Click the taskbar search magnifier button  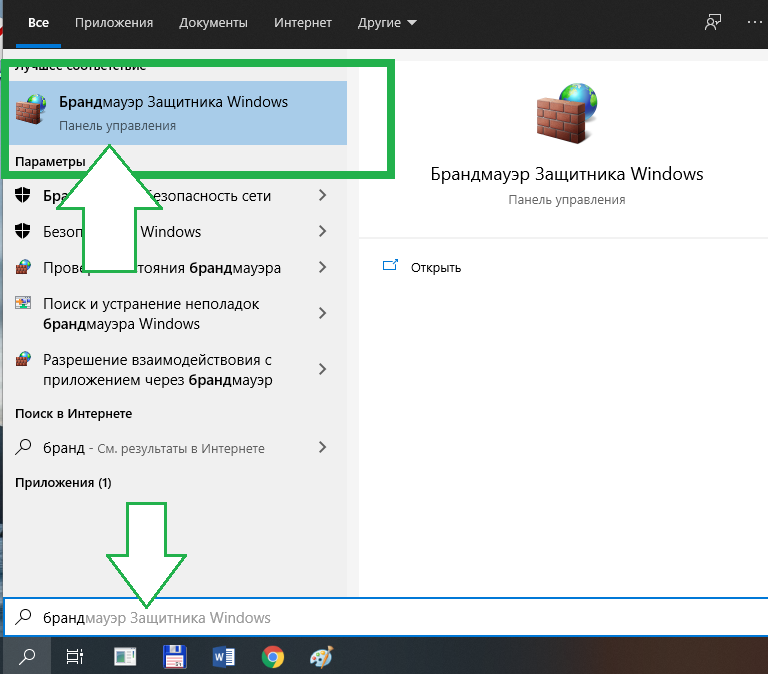27,656
